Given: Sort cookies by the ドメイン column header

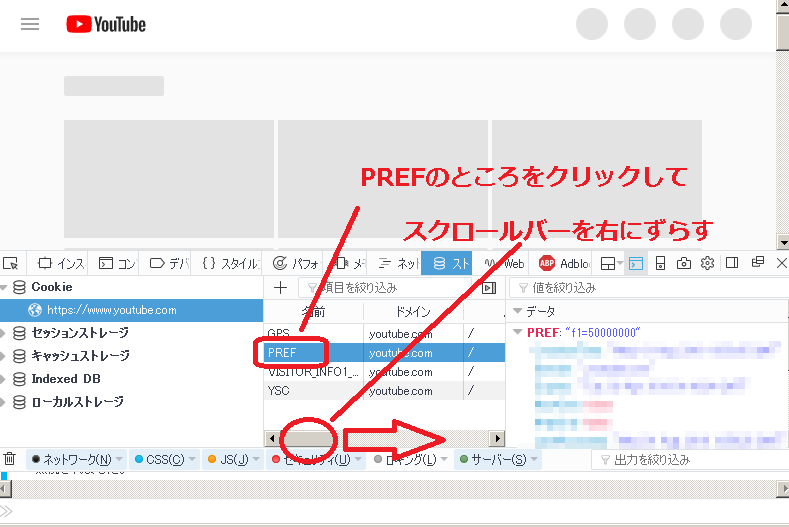Looking at the screenshot, I should (414, 312).
